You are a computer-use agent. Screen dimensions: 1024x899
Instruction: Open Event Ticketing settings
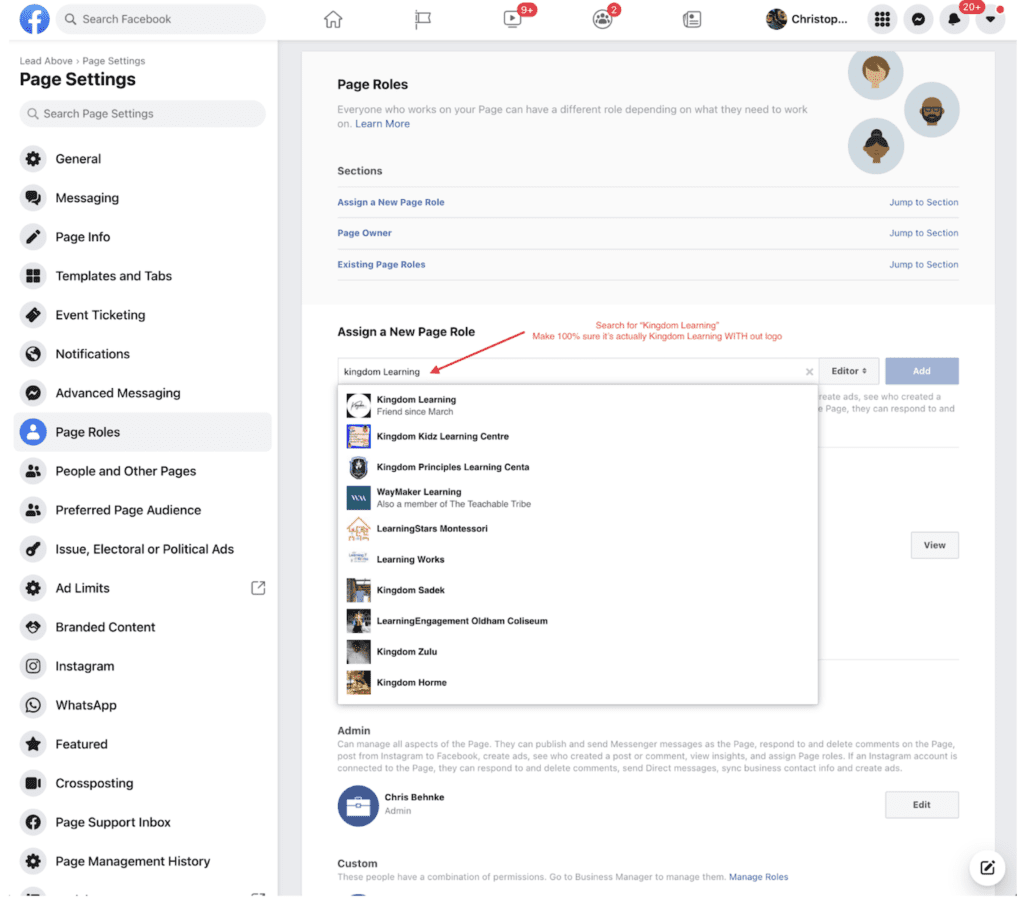tap(142, 315)
